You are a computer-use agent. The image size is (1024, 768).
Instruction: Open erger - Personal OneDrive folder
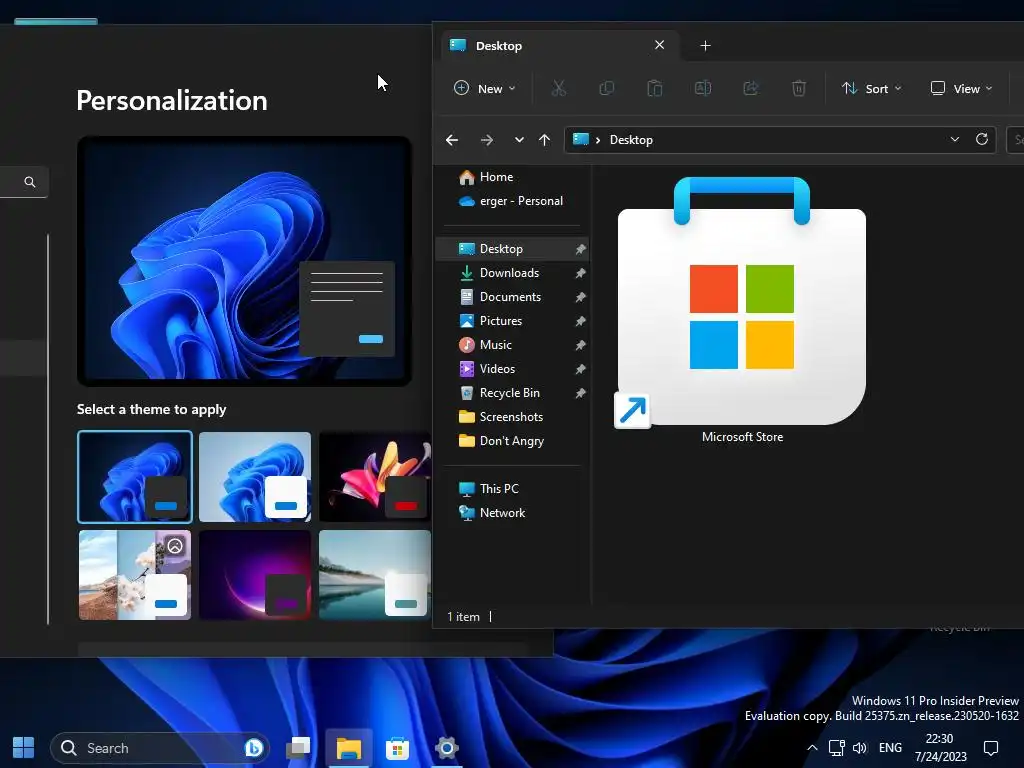511,201
